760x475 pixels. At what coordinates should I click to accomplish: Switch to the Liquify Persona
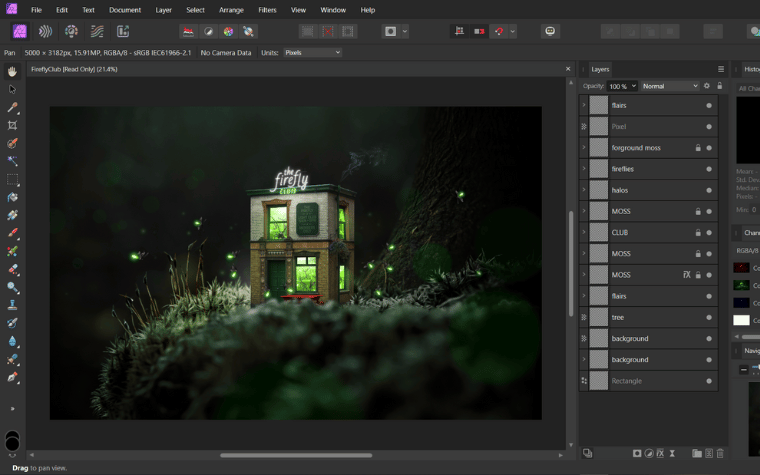click(45, 32)
